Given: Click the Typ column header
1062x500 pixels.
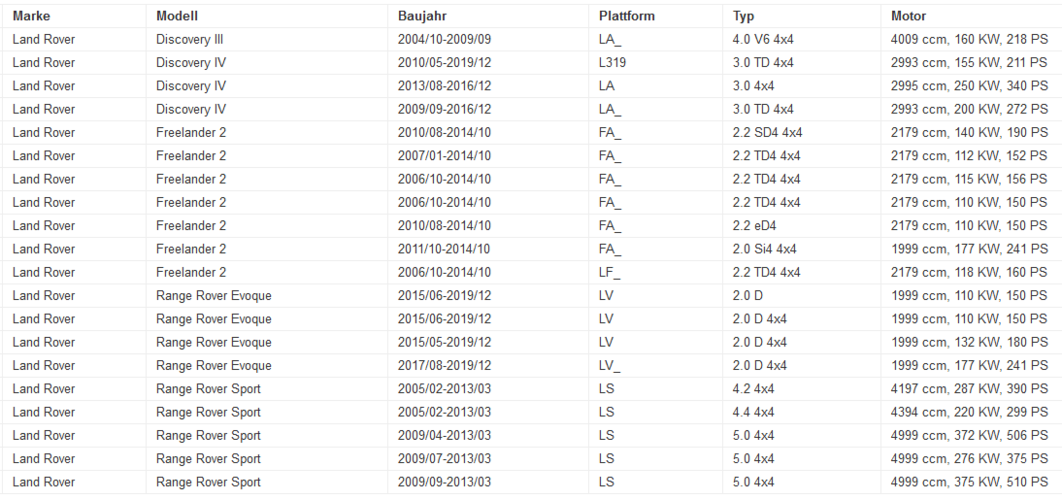Looking at the screenshot, I should coord(743,16).
